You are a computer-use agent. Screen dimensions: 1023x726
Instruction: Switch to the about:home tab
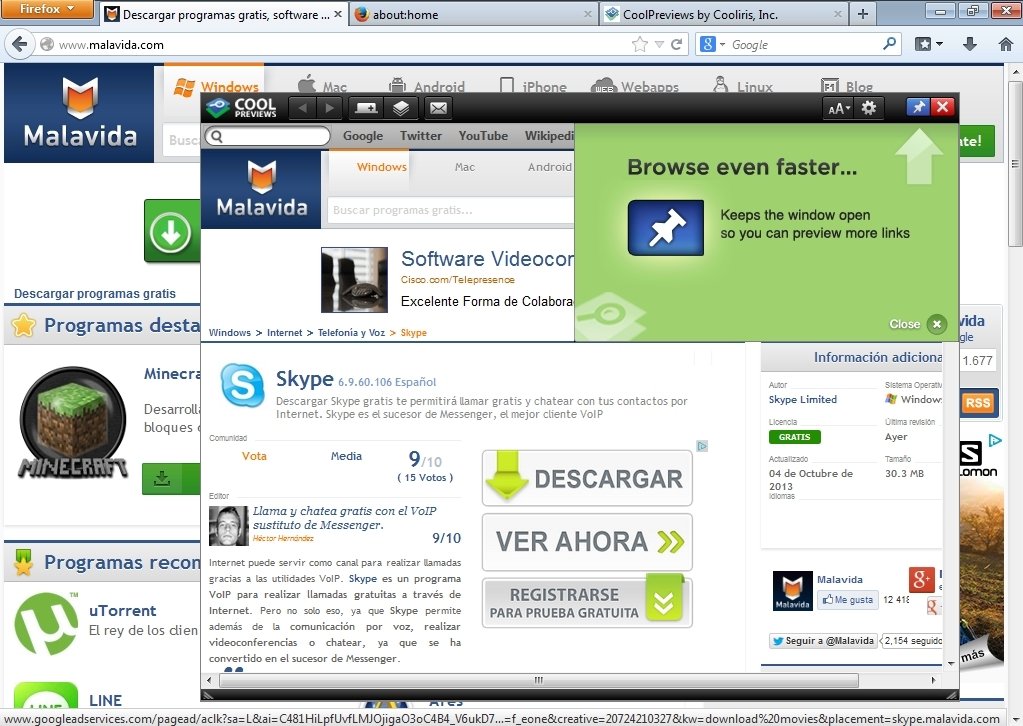click(x=473, y=14)
